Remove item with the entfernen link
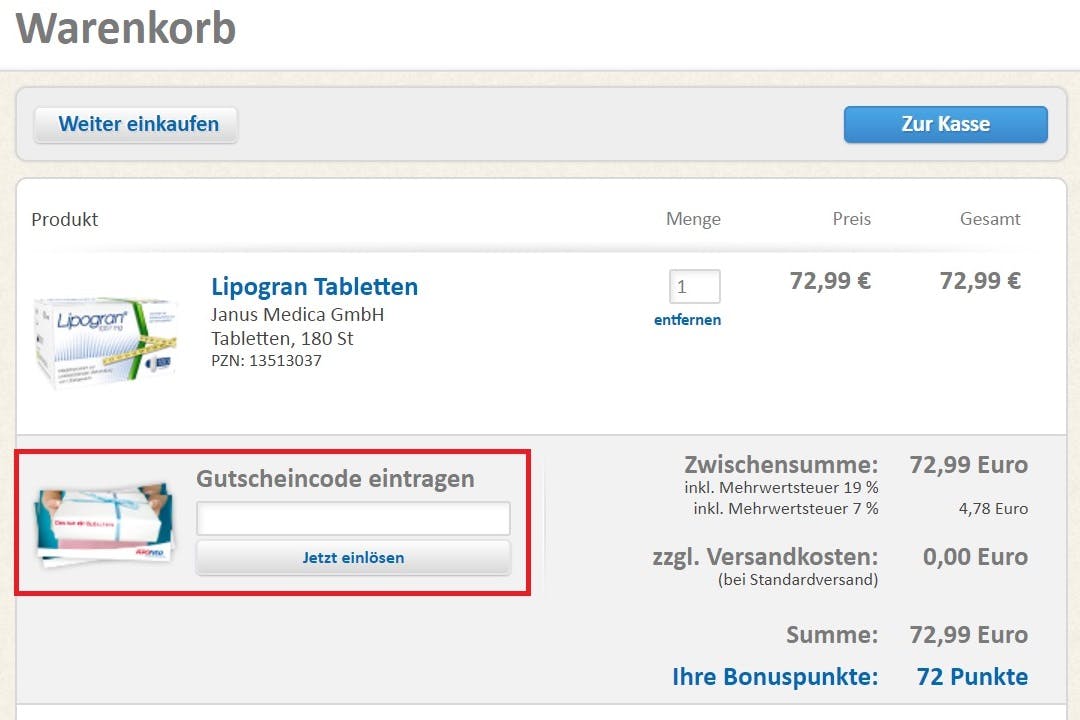 tap(687, 320)
